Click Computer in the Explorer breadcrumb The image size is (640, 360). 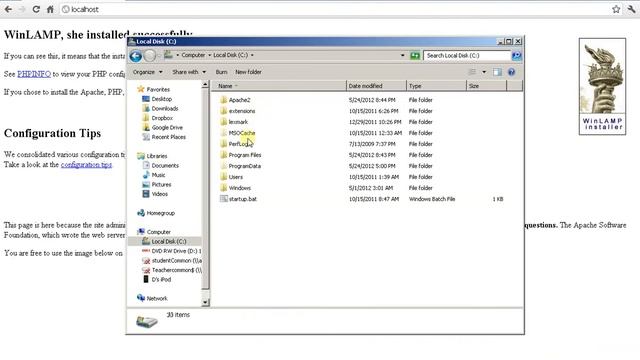(x=193, y=55)
